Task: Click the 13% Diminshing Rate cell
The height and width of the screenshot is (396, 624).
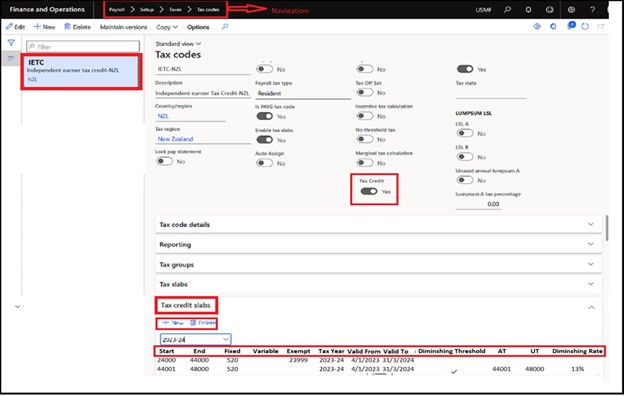Action: [x=577, y=369]
